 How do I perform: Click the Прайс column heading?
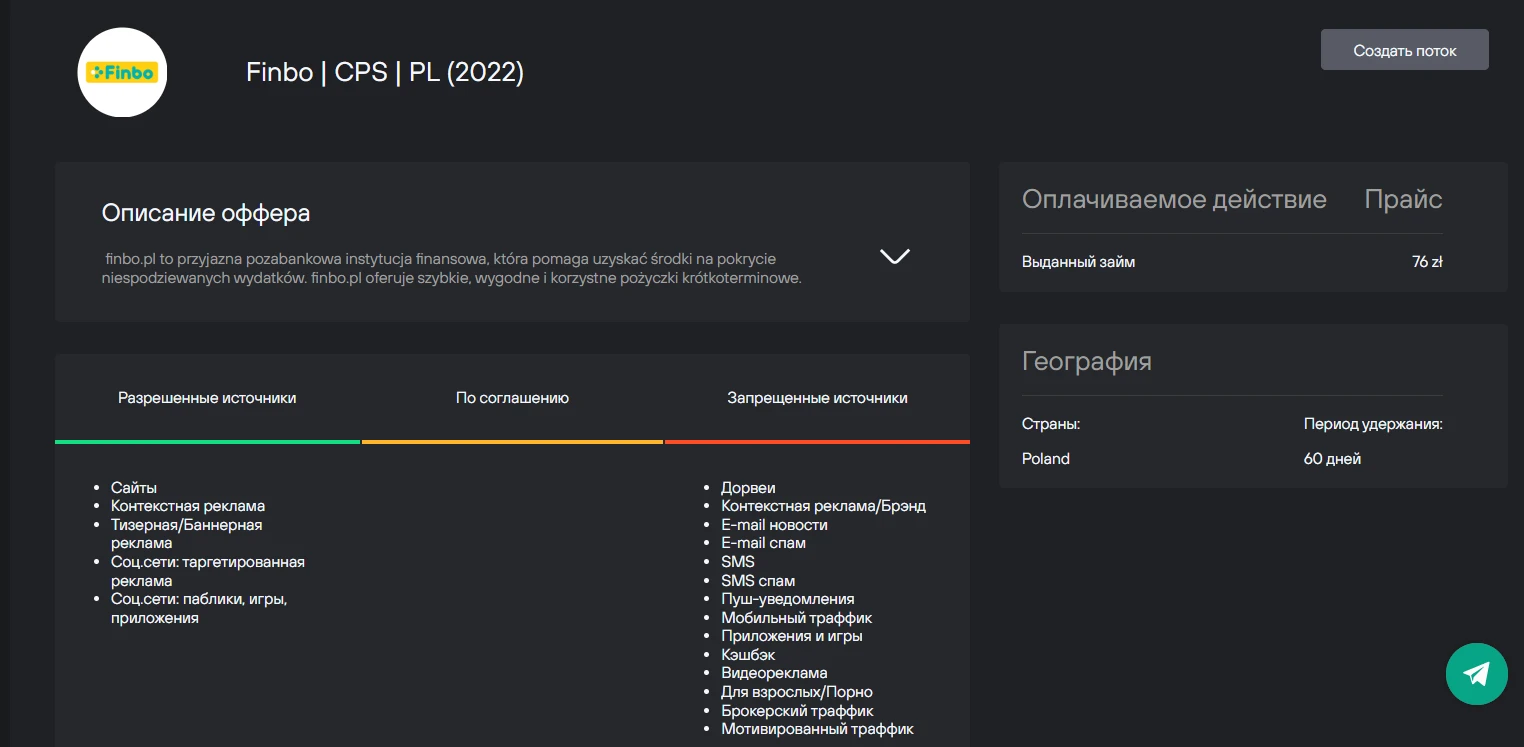click(x=1403, y=199)
